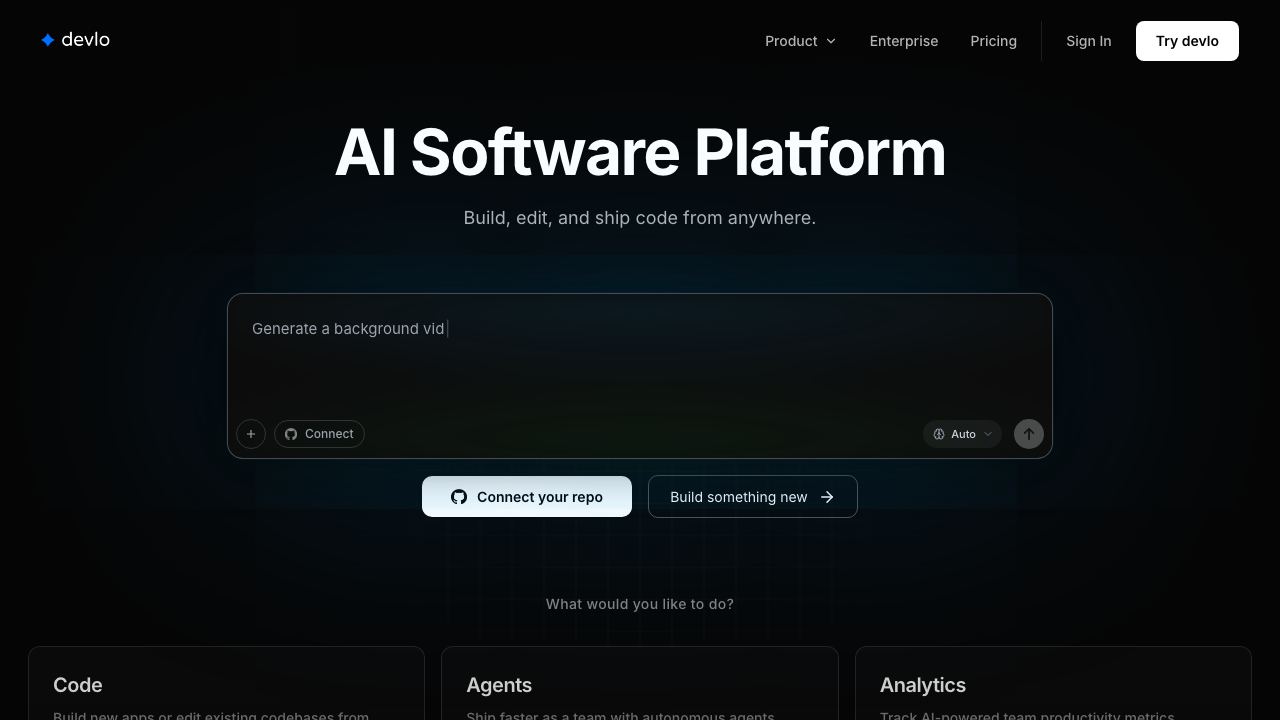Click the Connect your repo button

pyautogui.click(x=527, y=497)
